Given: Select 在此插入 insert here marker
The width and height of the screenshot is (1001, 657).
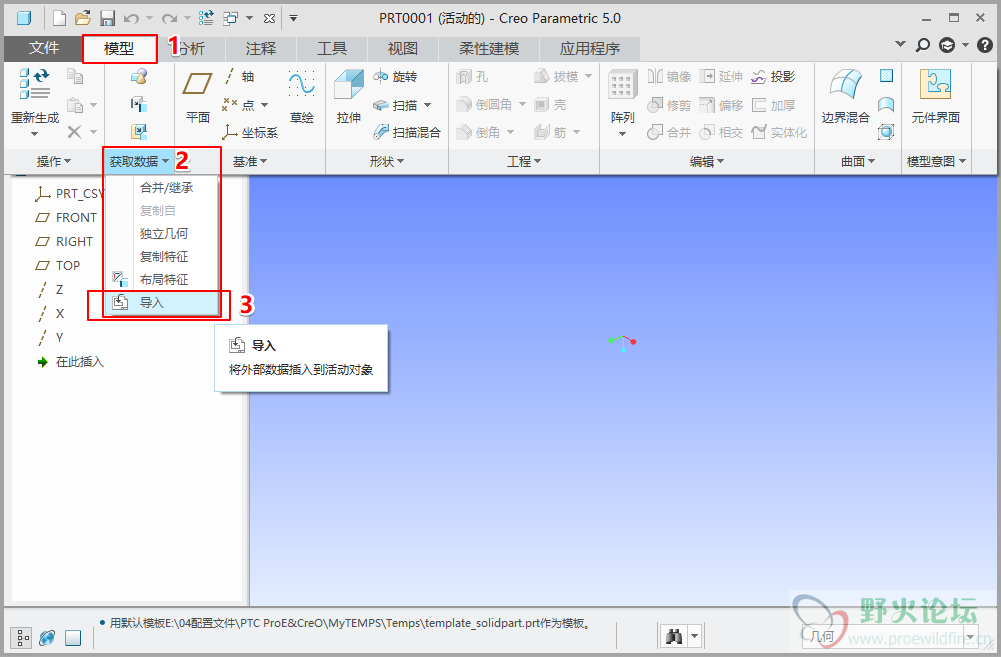Looking at the screenshot, I should (x=70, y=362).
